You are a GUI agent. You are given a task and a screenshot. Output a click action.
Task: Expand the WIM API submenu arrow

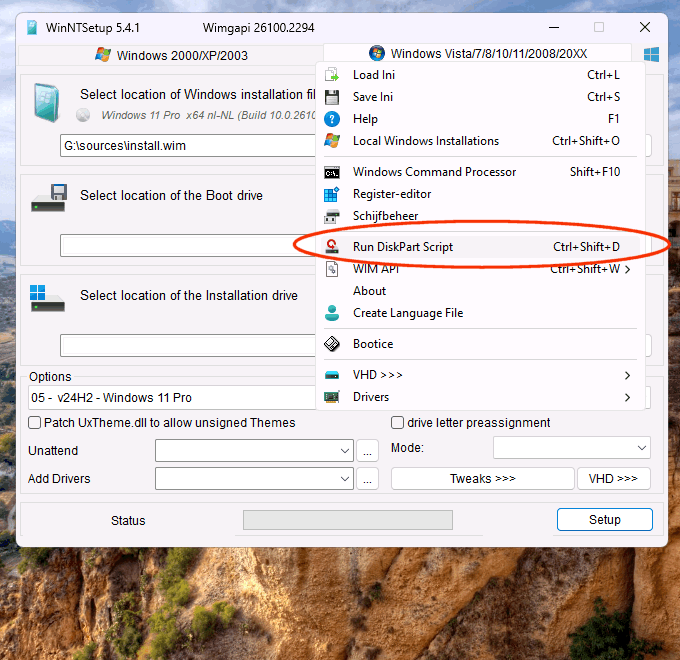628,269
